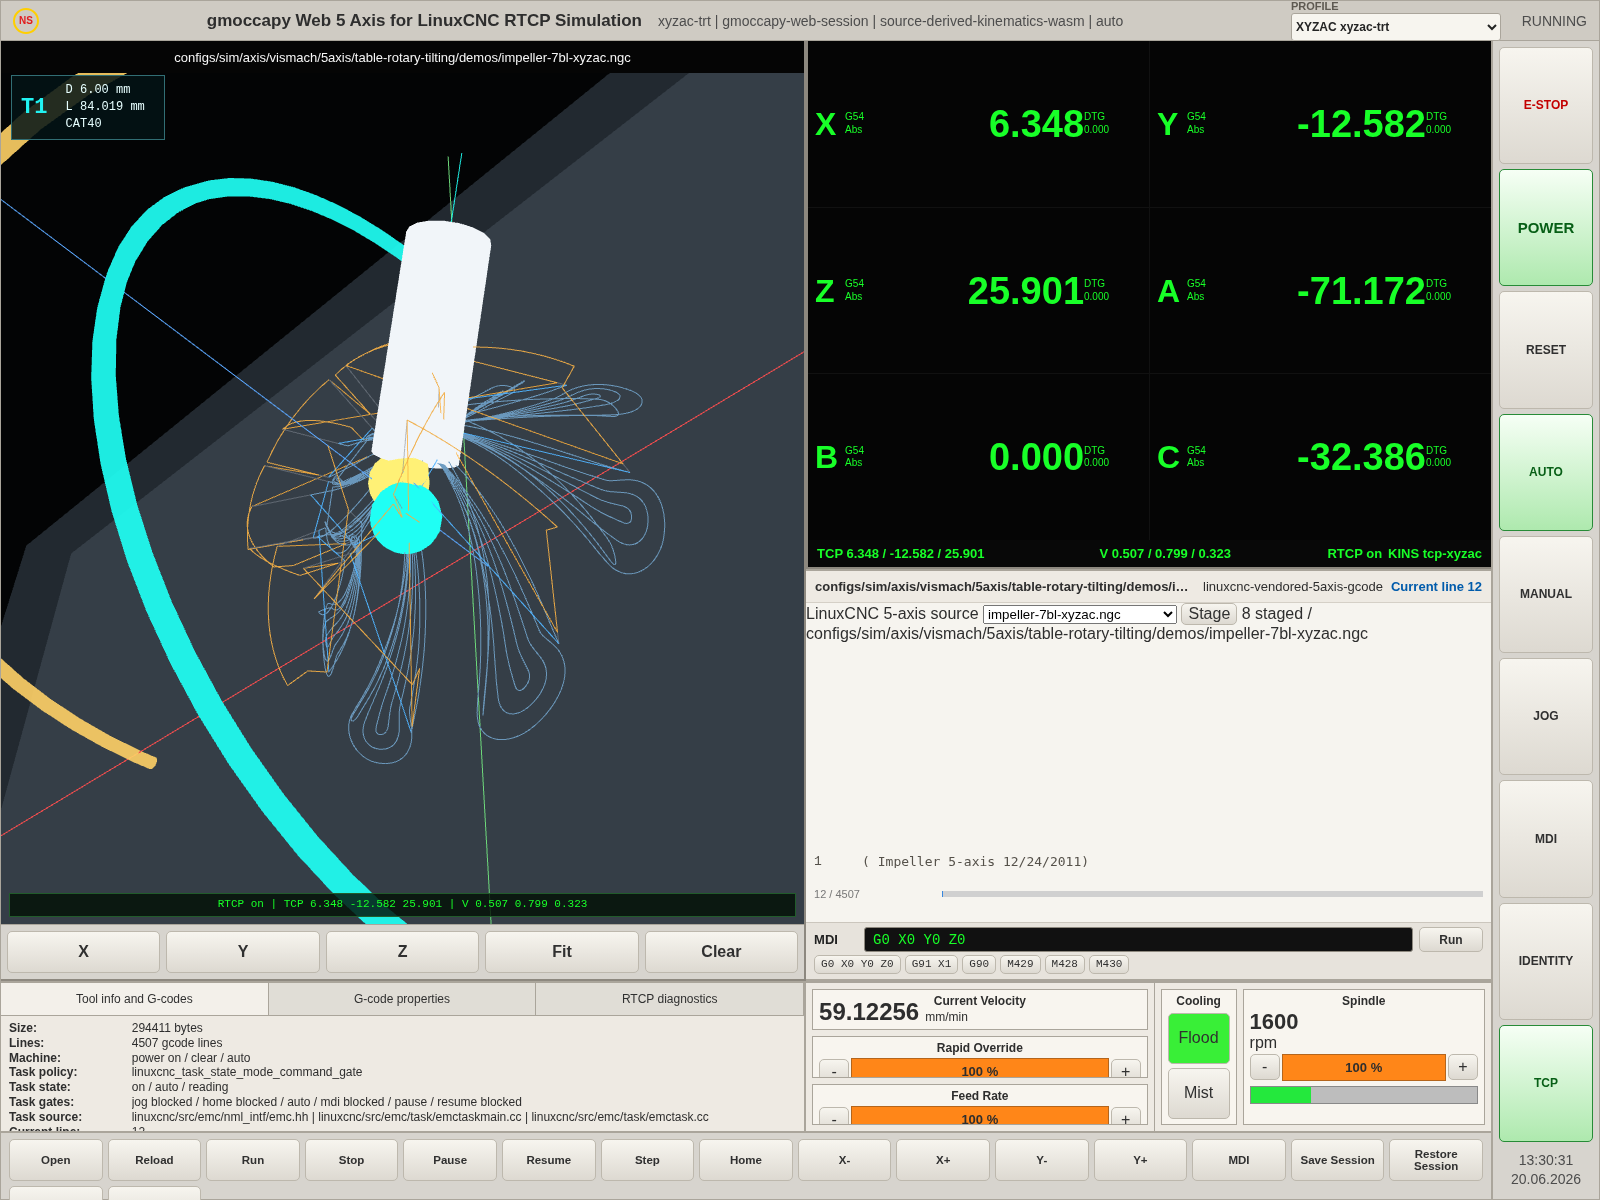Jog with the X+ button
The height and width of the screenshot is (1200, 1600).
coord(943,1160)
